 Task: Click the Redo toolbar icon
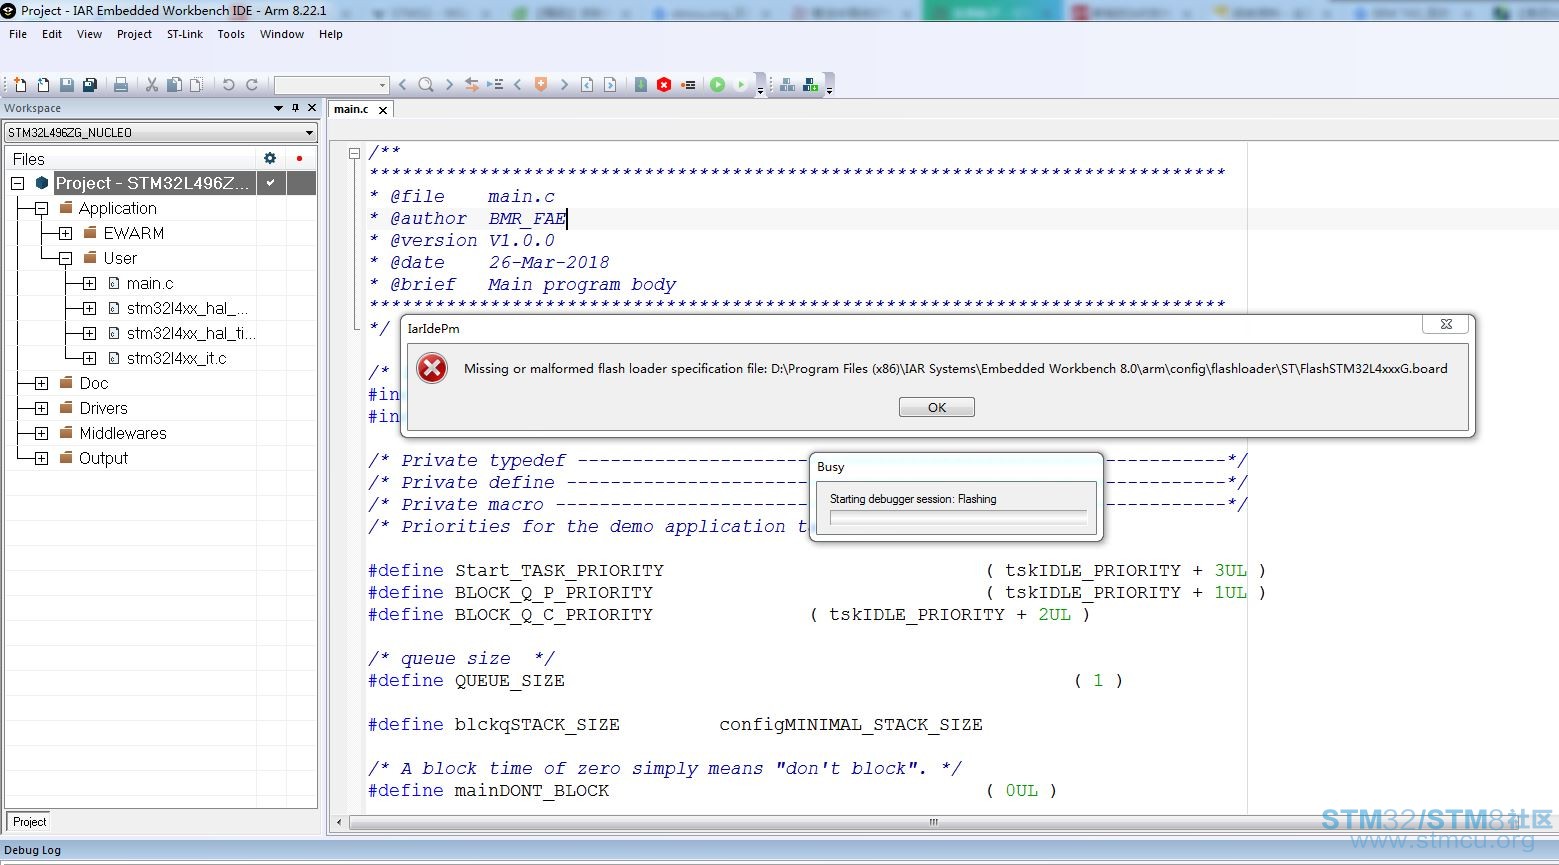click(252, 85)
